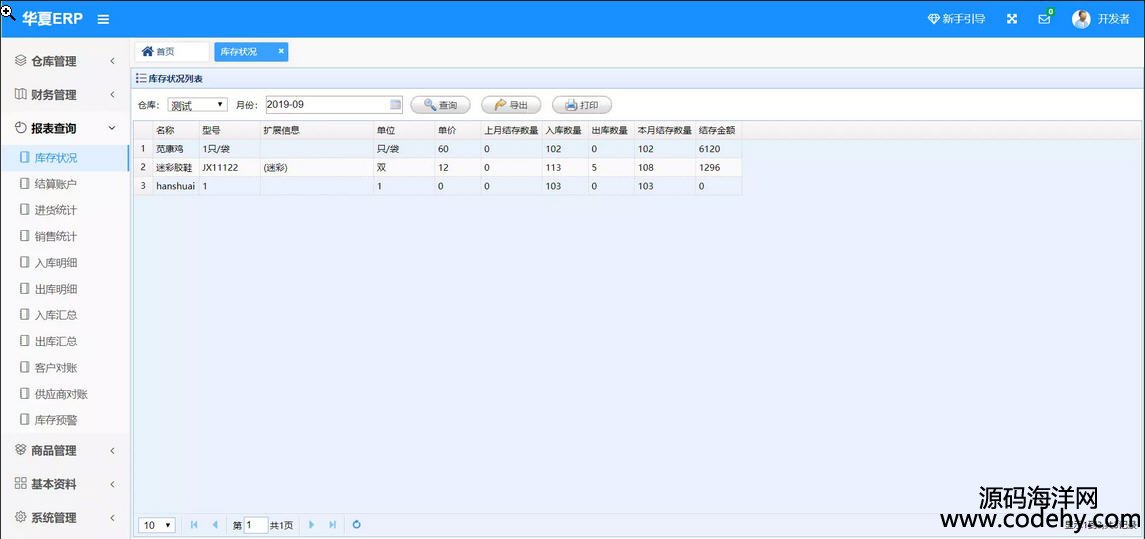Open the 新手引导 guide link

pyautogui.click(x=957, y=19)
